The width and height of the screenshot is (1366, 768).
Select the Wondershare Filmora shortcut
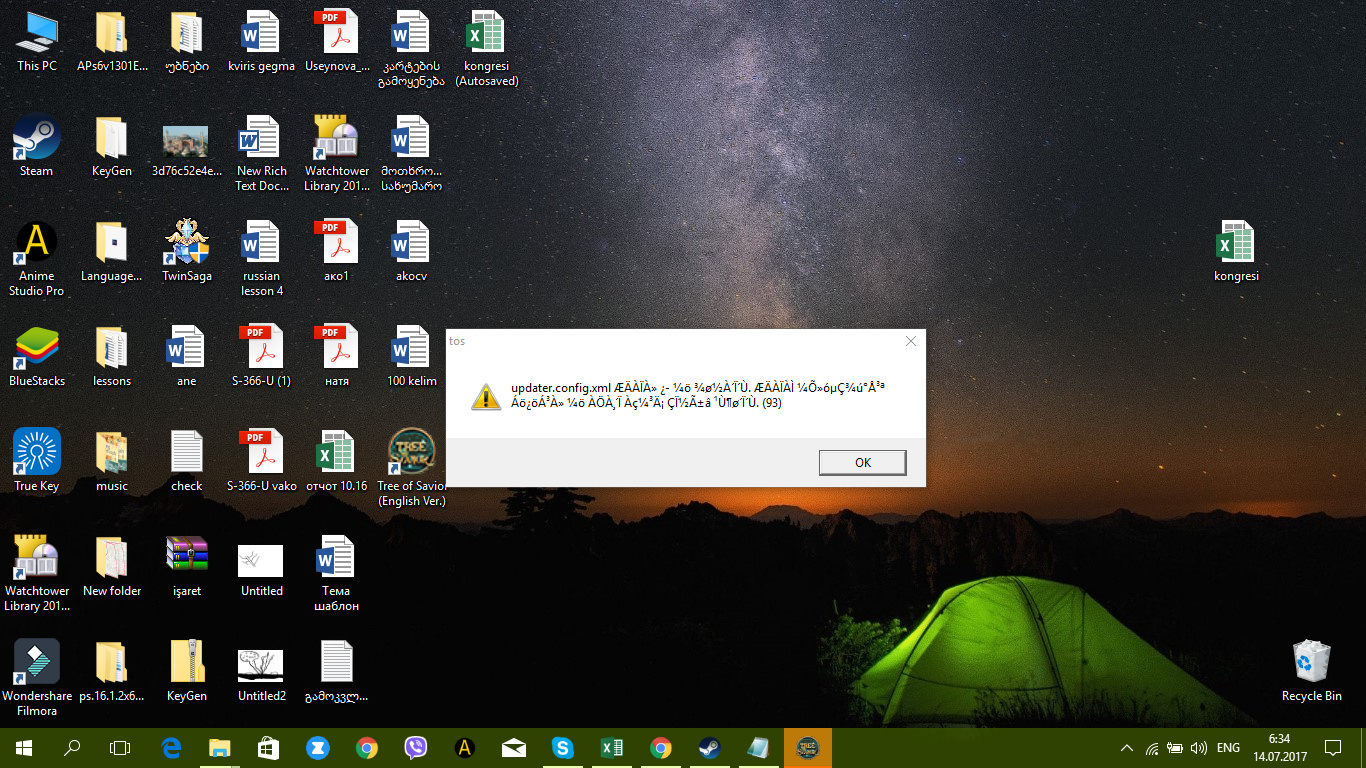pyautogui.click(x=37, y=665)
